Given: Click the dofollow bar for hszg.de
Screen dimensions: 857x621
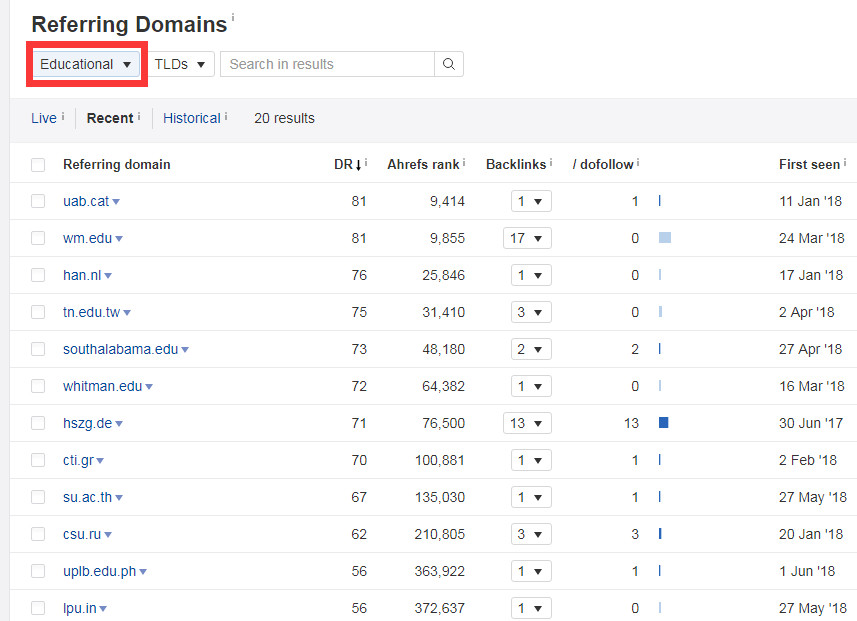Looking at the screenshot, I should [663, 423].
